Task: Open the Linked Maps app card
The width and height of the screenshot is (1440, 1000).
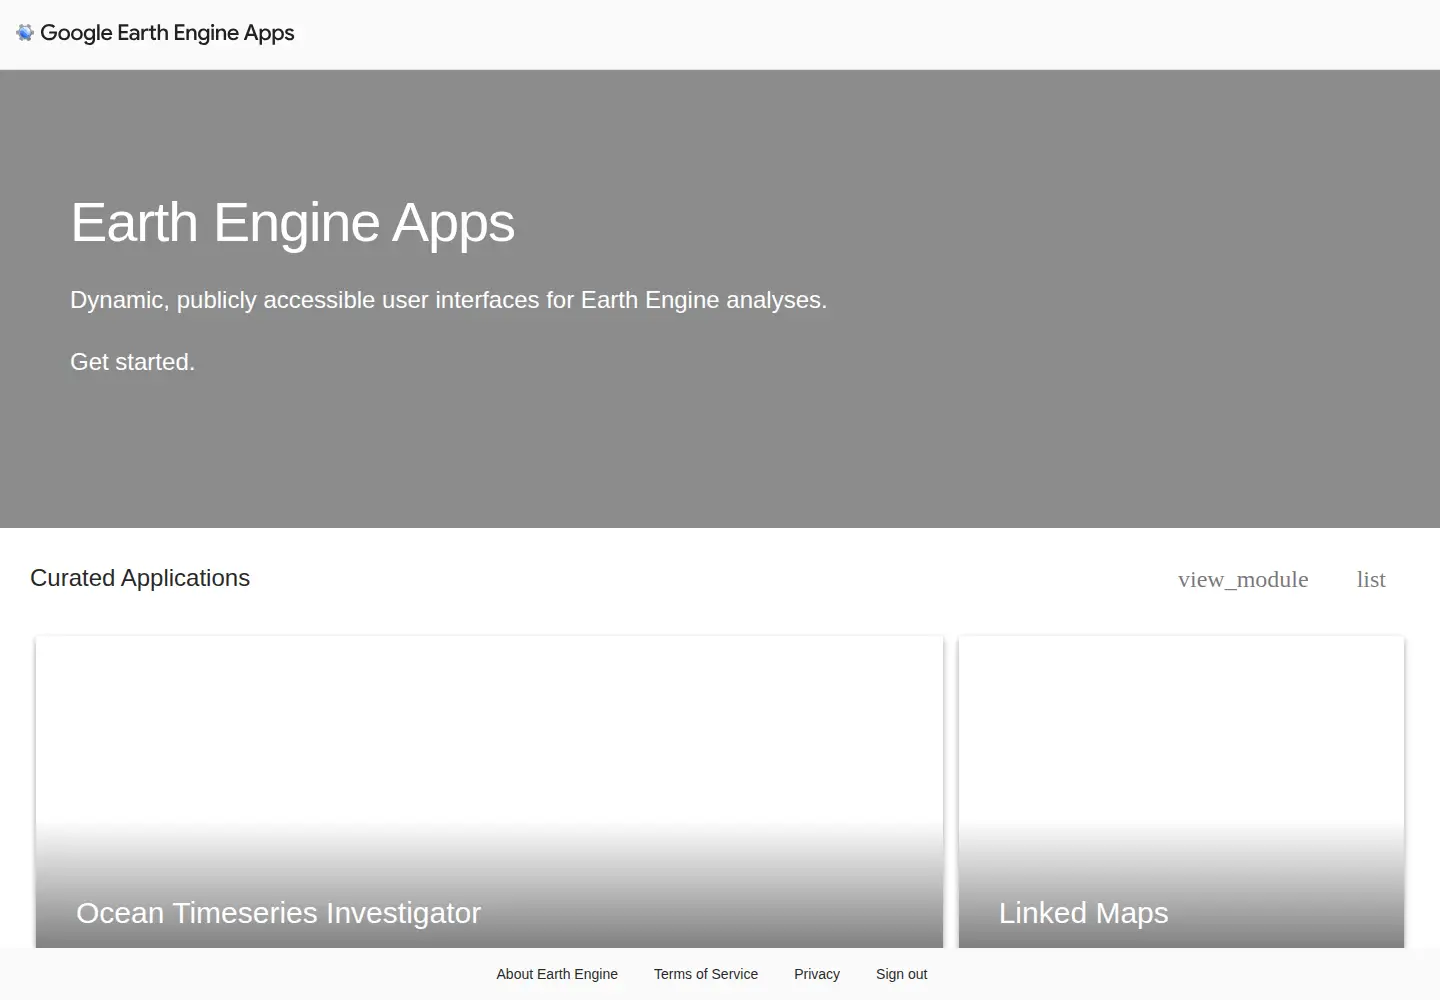Action: tap(1181, 792)
